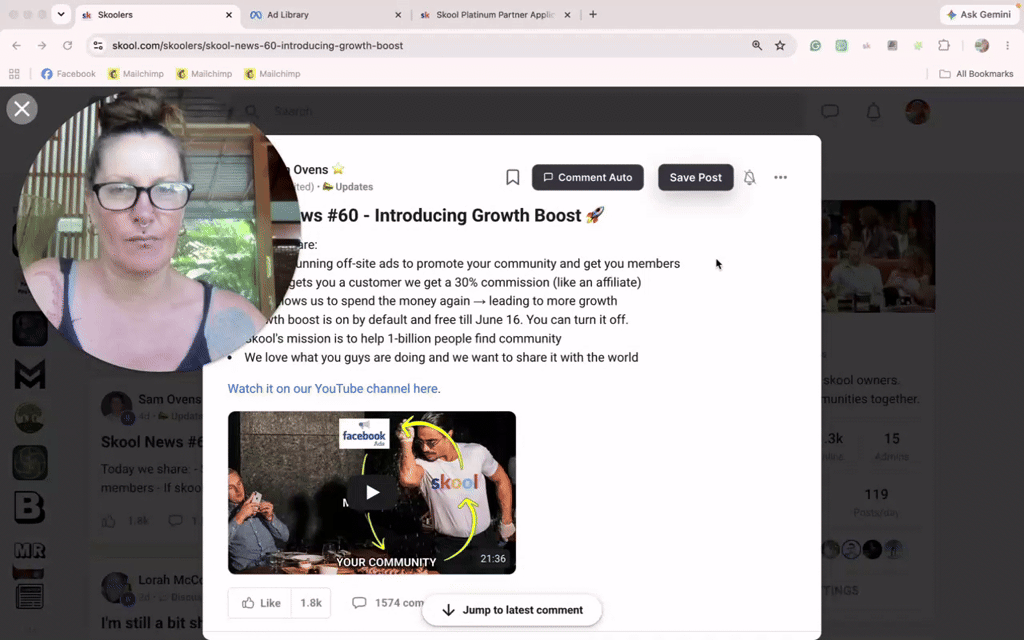
Task: Go back to previous page
Action: pos(16,46)
